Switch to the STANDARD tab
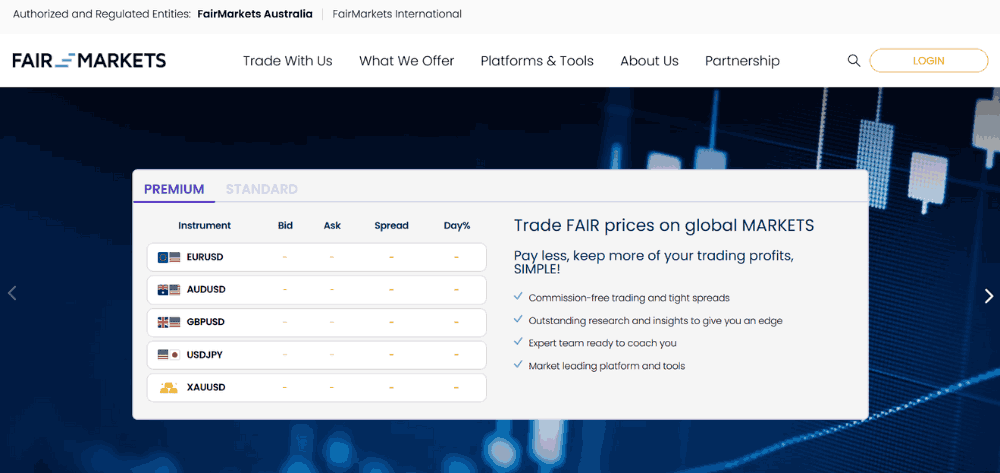 [261, 189]
